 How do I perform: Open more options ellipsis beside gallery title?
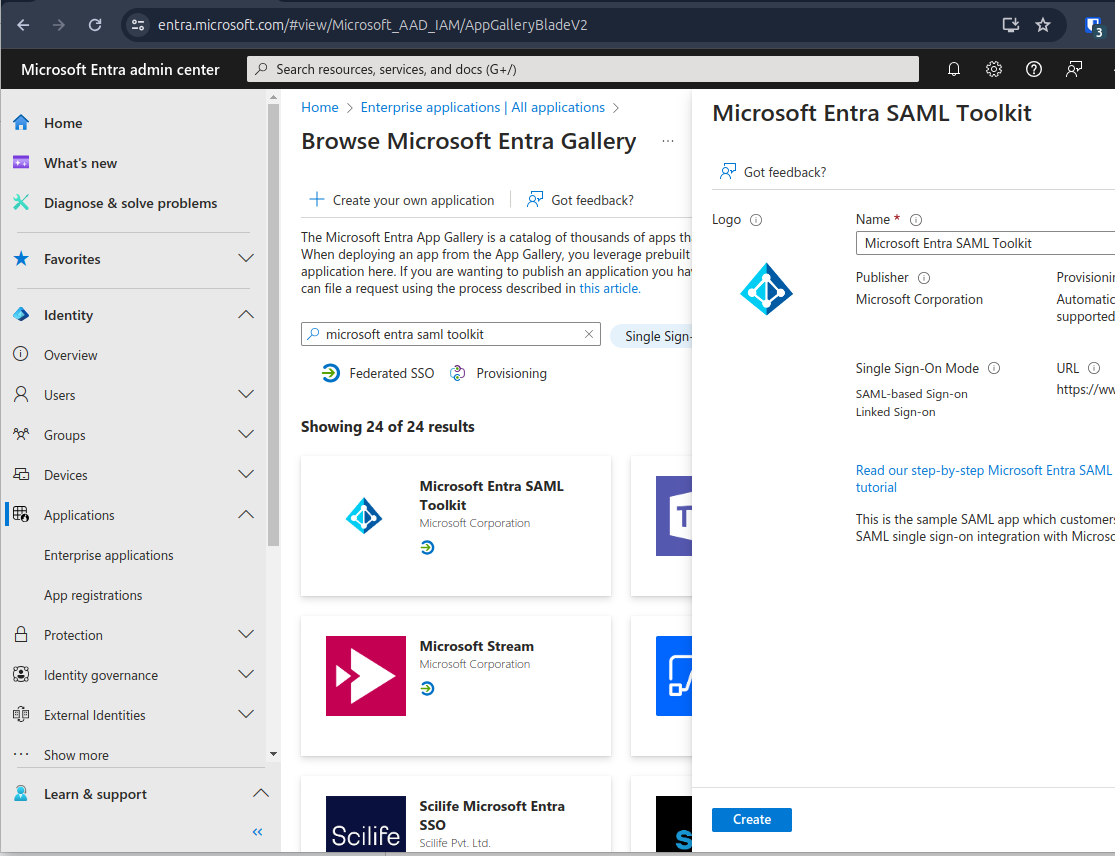point(668,141)
